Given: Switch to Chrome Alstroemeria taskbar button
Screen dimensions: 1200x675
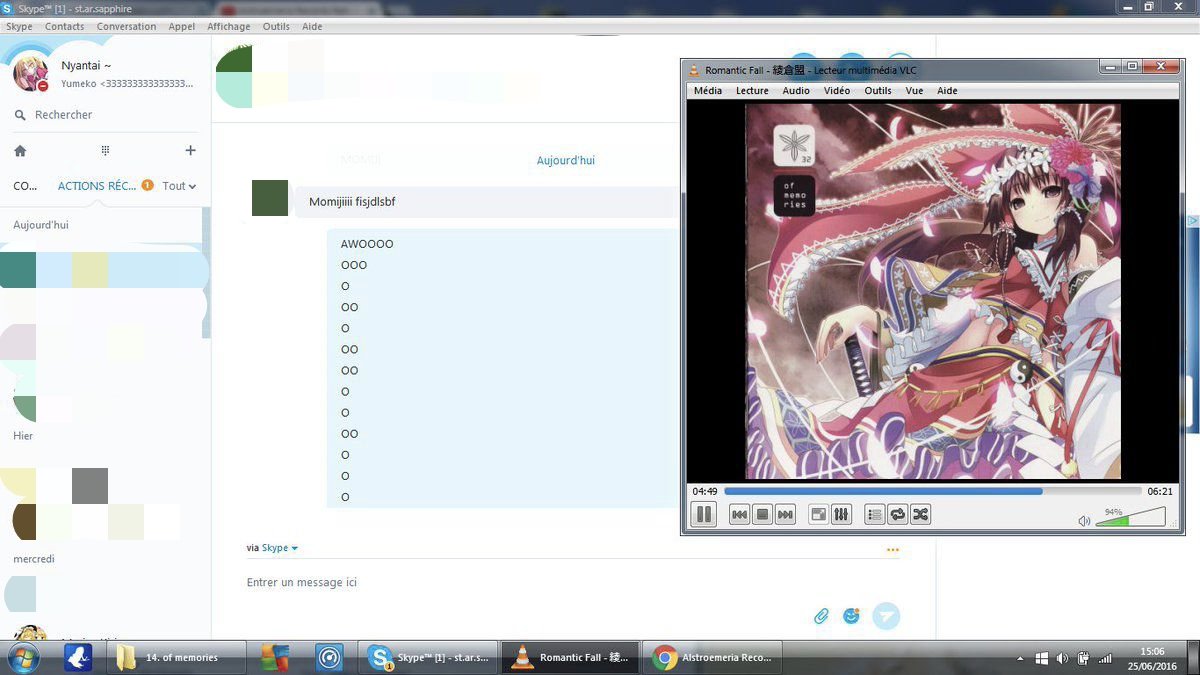Looking at the screenshot, I should pos(712,657).
